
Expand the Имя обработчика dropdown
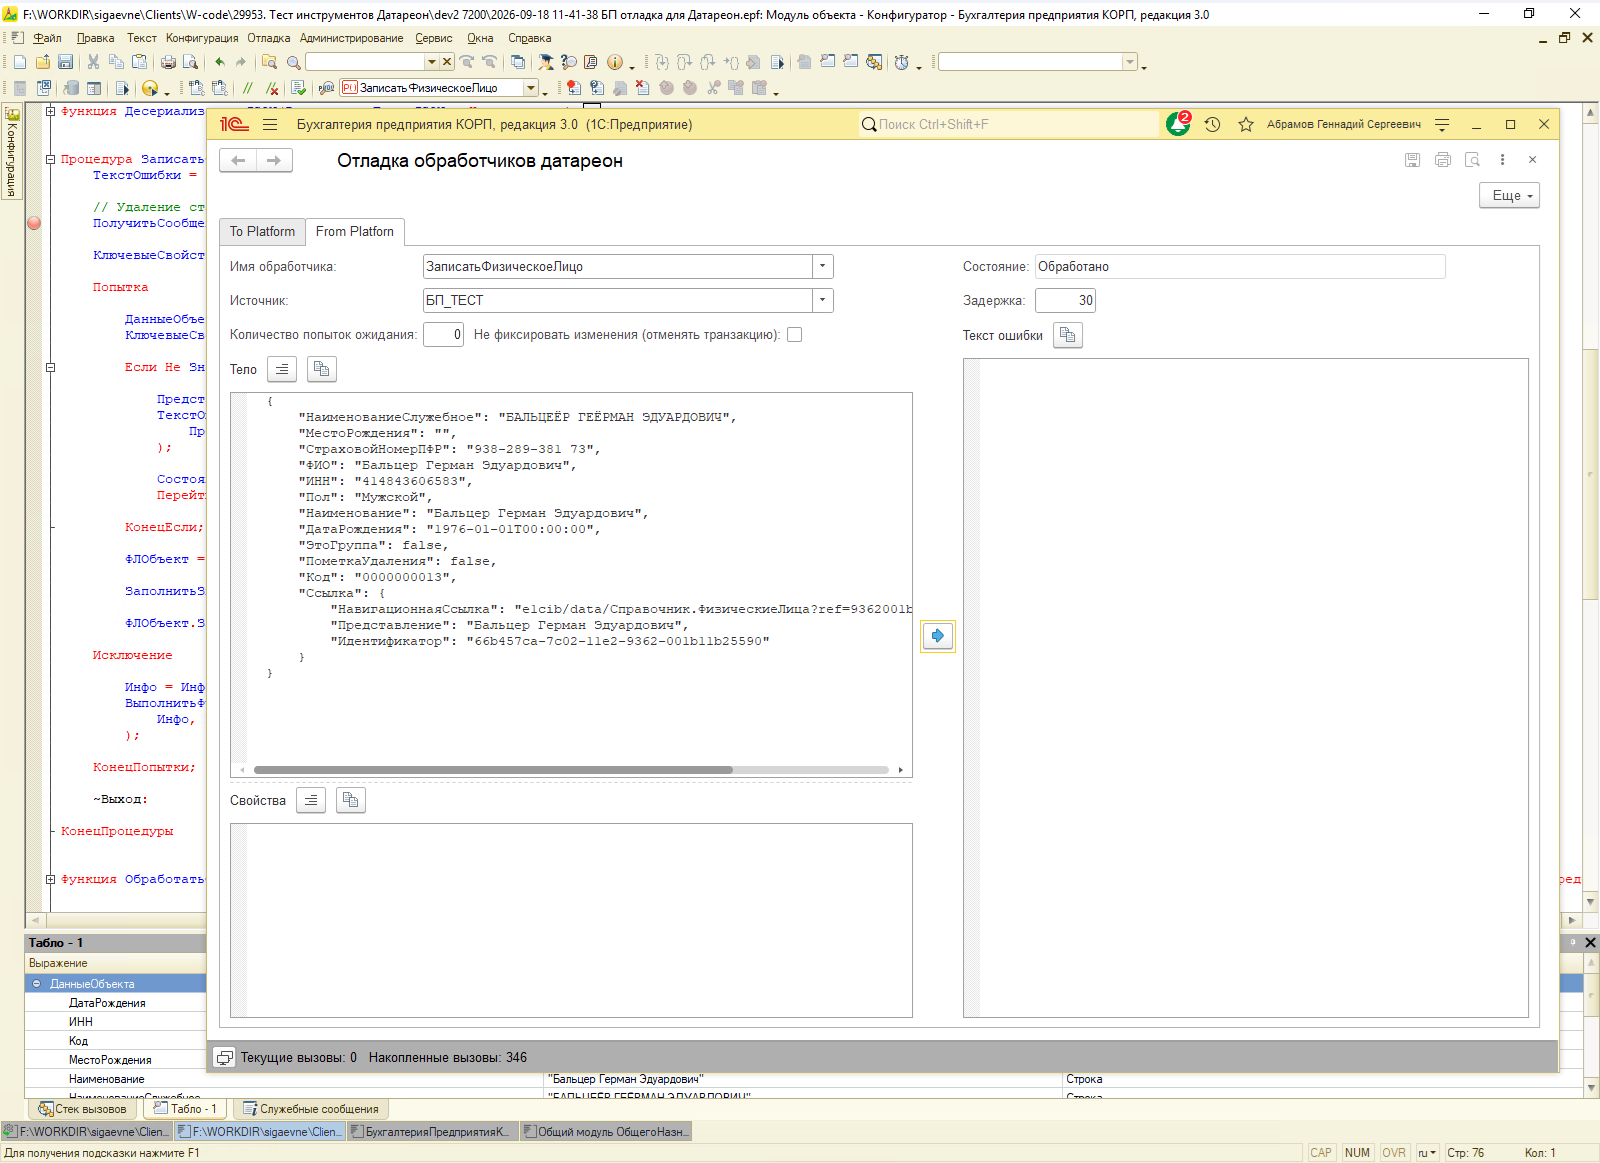[x=822, y=266]
